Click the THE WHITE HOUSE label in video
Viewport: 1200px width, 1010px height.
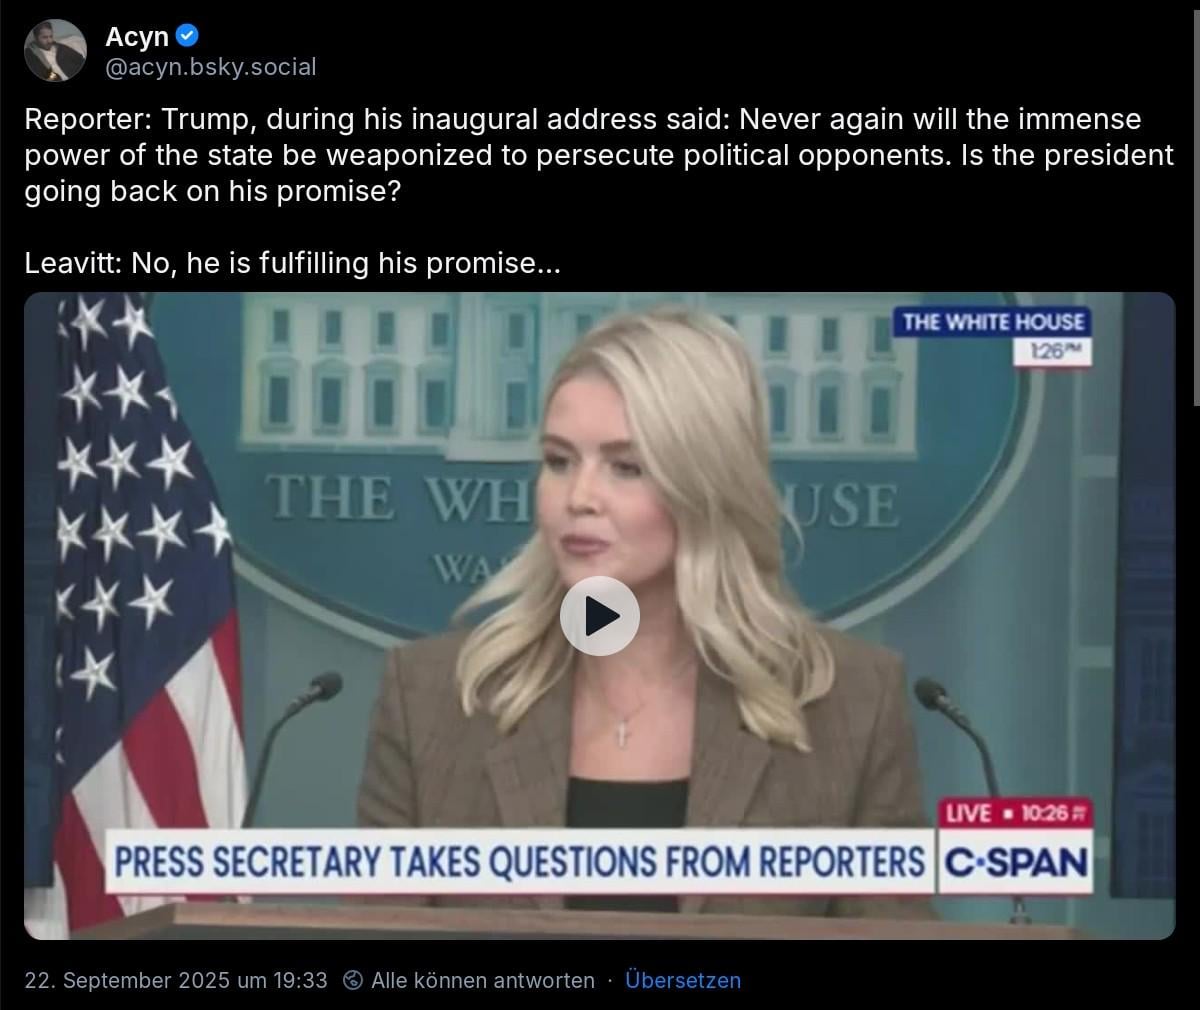(x=993, y=322)
